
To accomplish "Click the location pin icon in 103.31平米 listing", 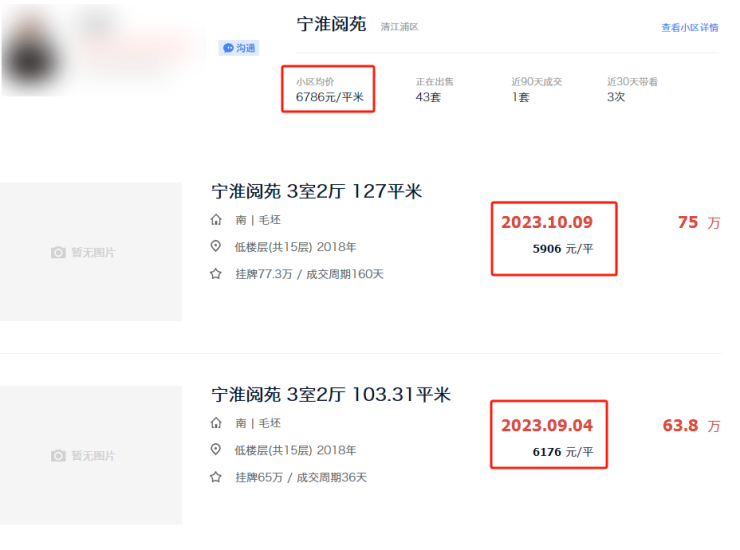I will [x=216, y=450].
